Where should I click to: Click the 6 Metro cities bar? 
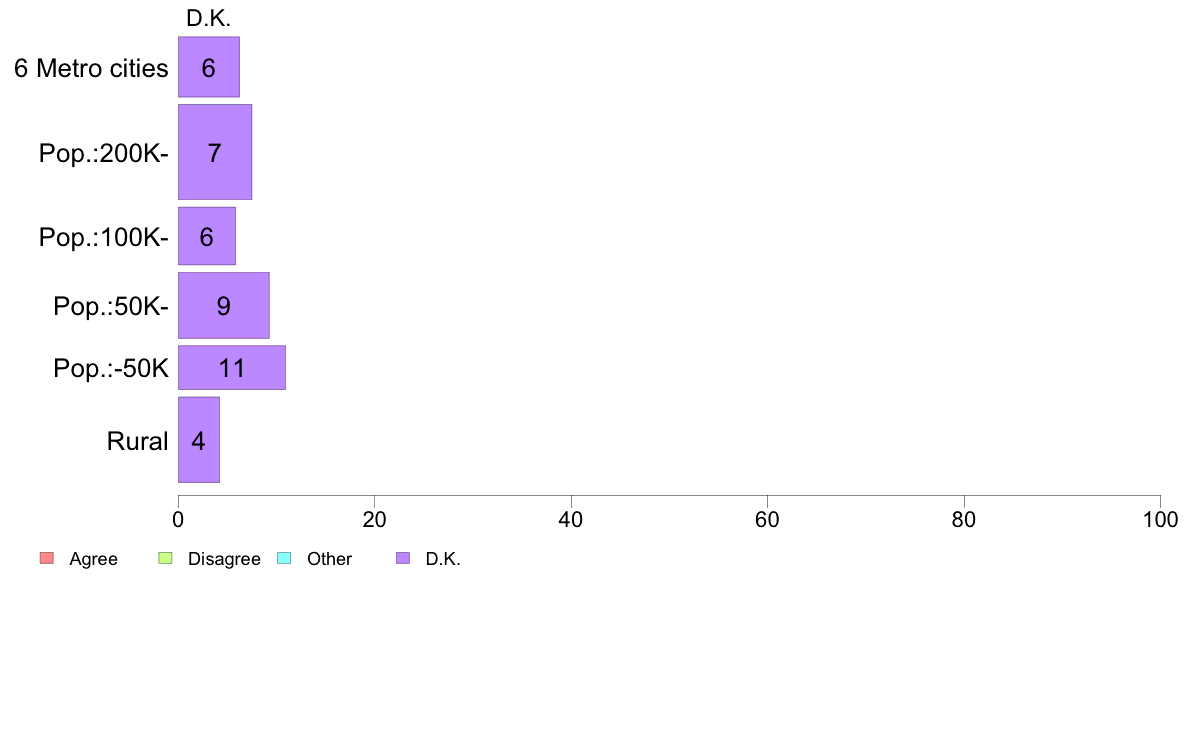point(209,67)
